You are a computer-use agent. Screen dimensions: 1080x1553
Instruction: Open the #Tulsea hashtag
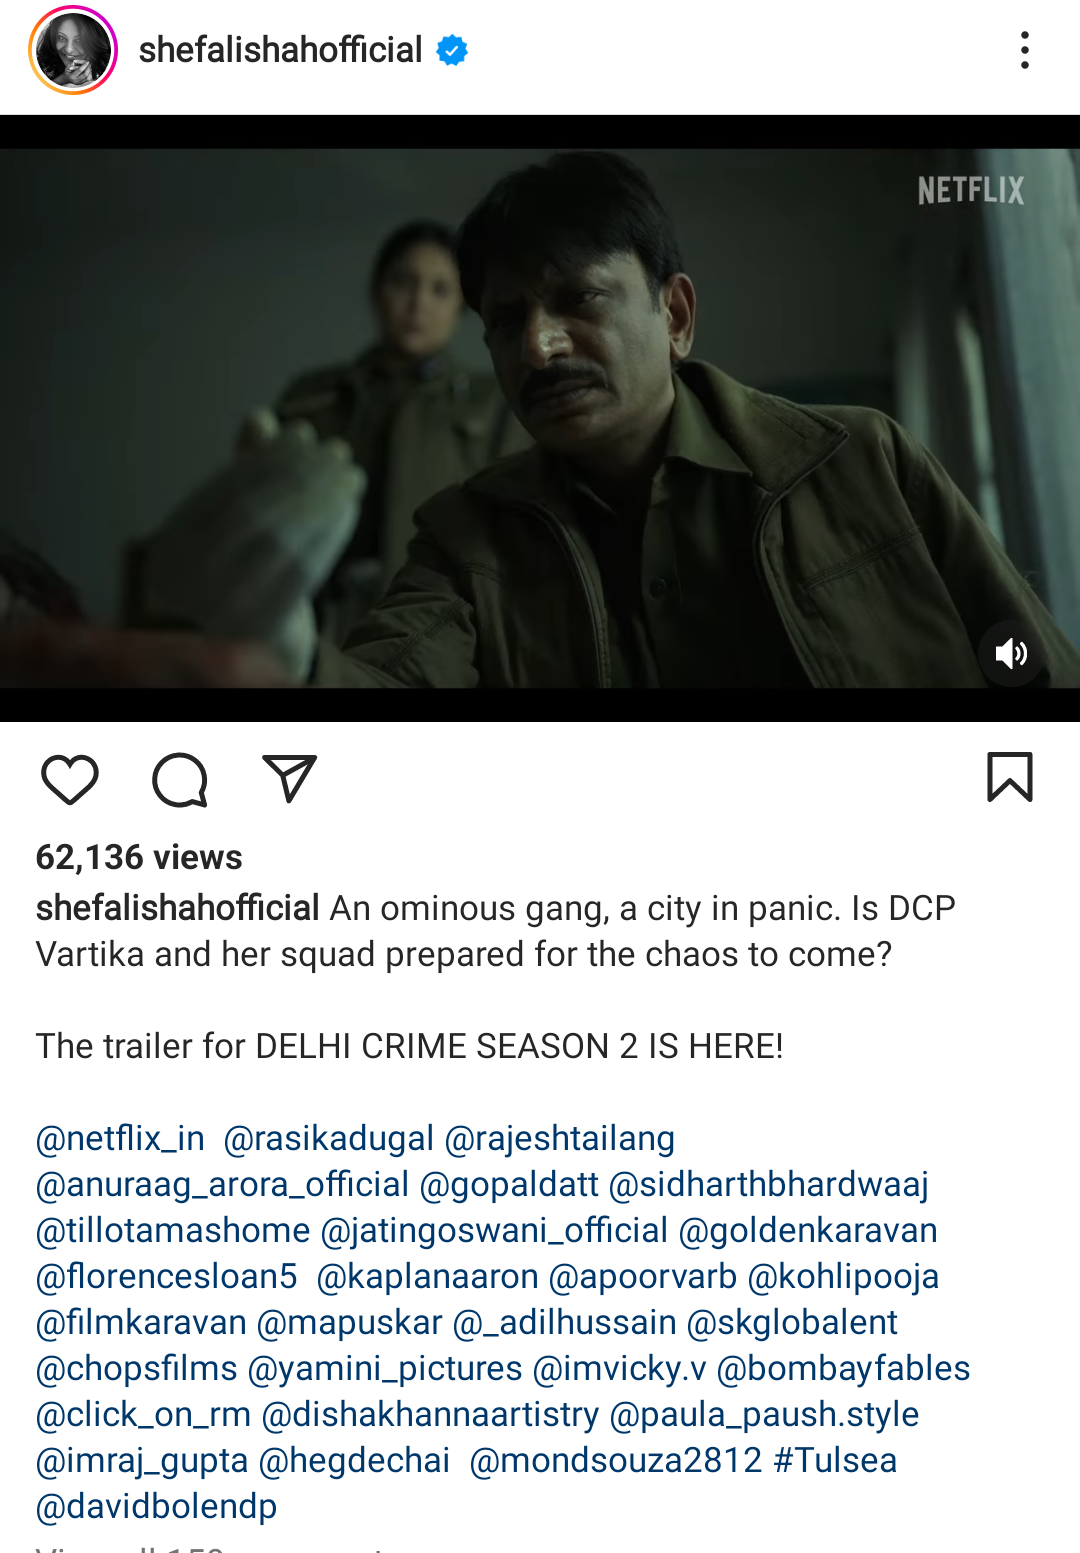(x=835, y=1460)
